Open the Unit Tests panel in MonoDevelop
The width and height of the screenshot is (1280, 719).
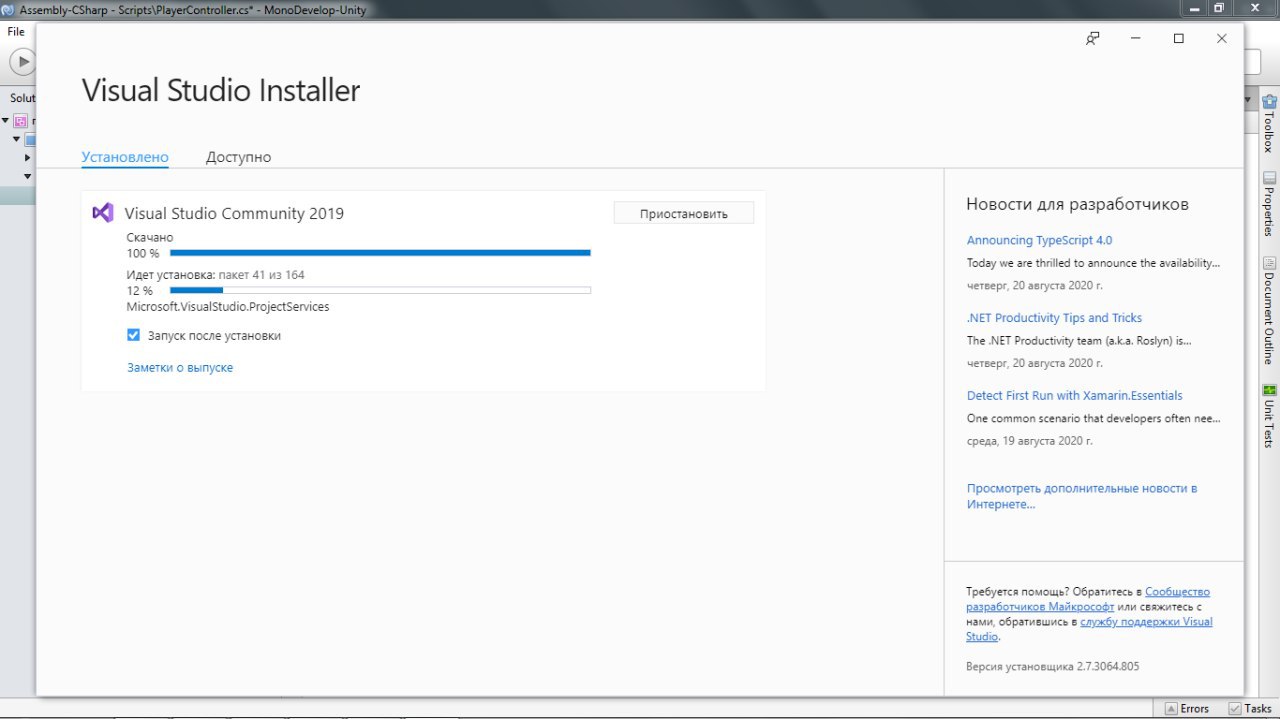click(x=1269, y=416)
